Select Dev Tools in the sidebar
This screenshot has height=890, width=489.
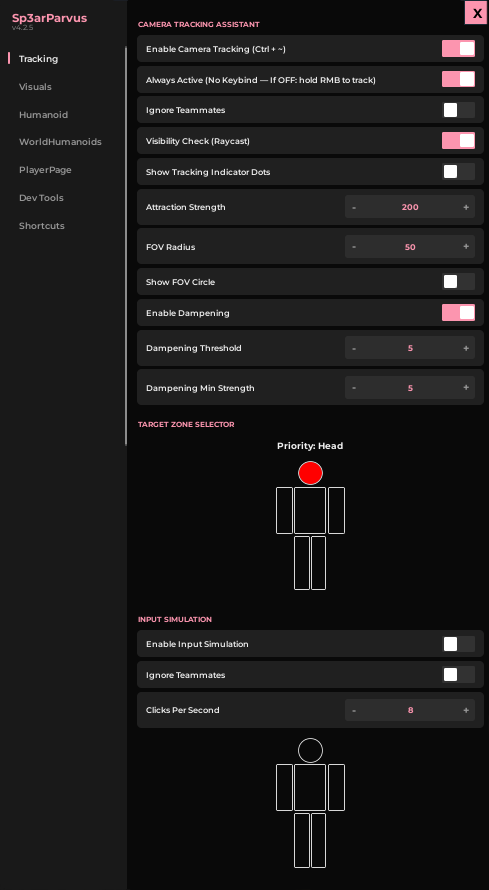[41, 198]
